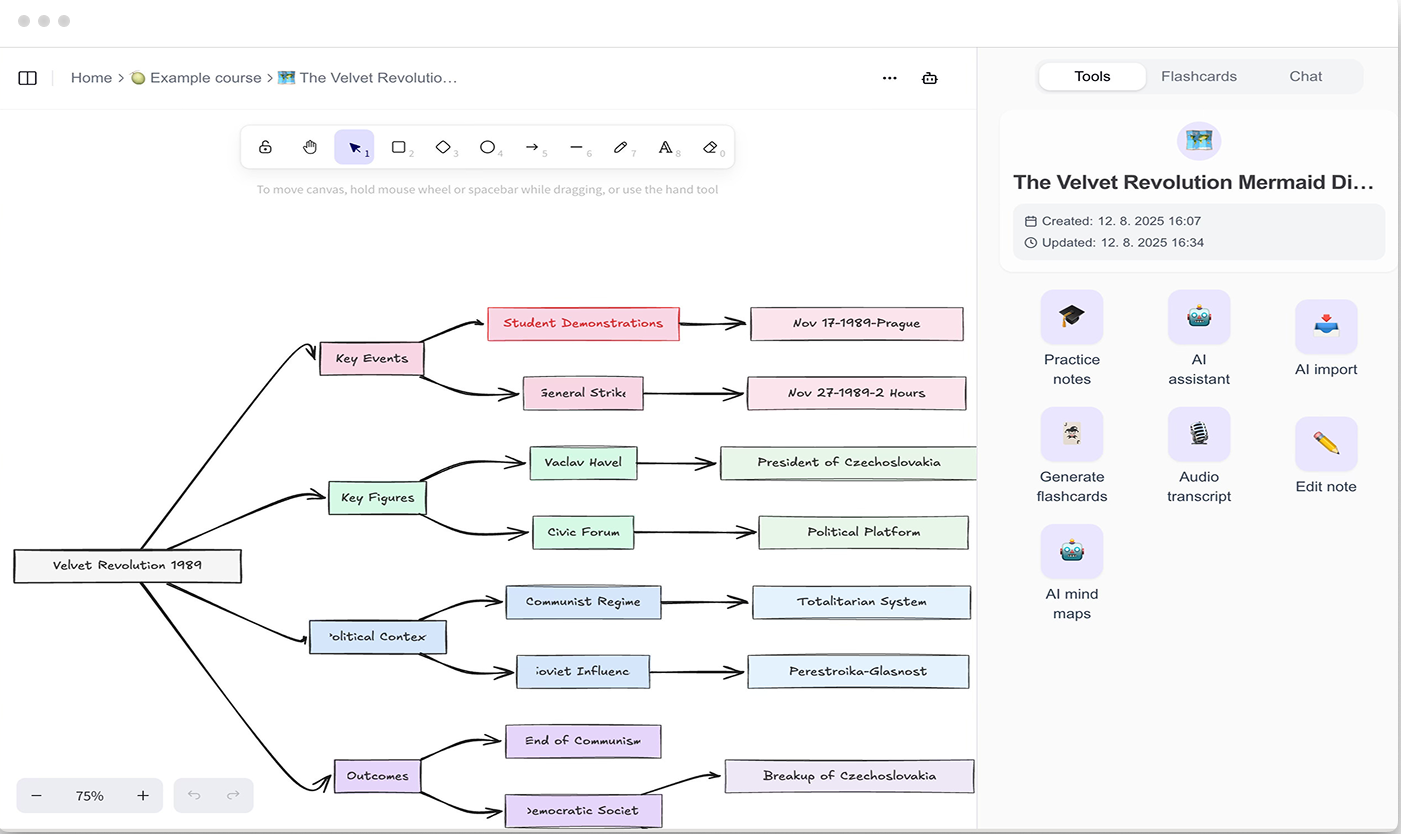The height and width of the screenshot is (834, 1401).
Task: Select the rectangle shape tool
Action: [x=398, y=147]
